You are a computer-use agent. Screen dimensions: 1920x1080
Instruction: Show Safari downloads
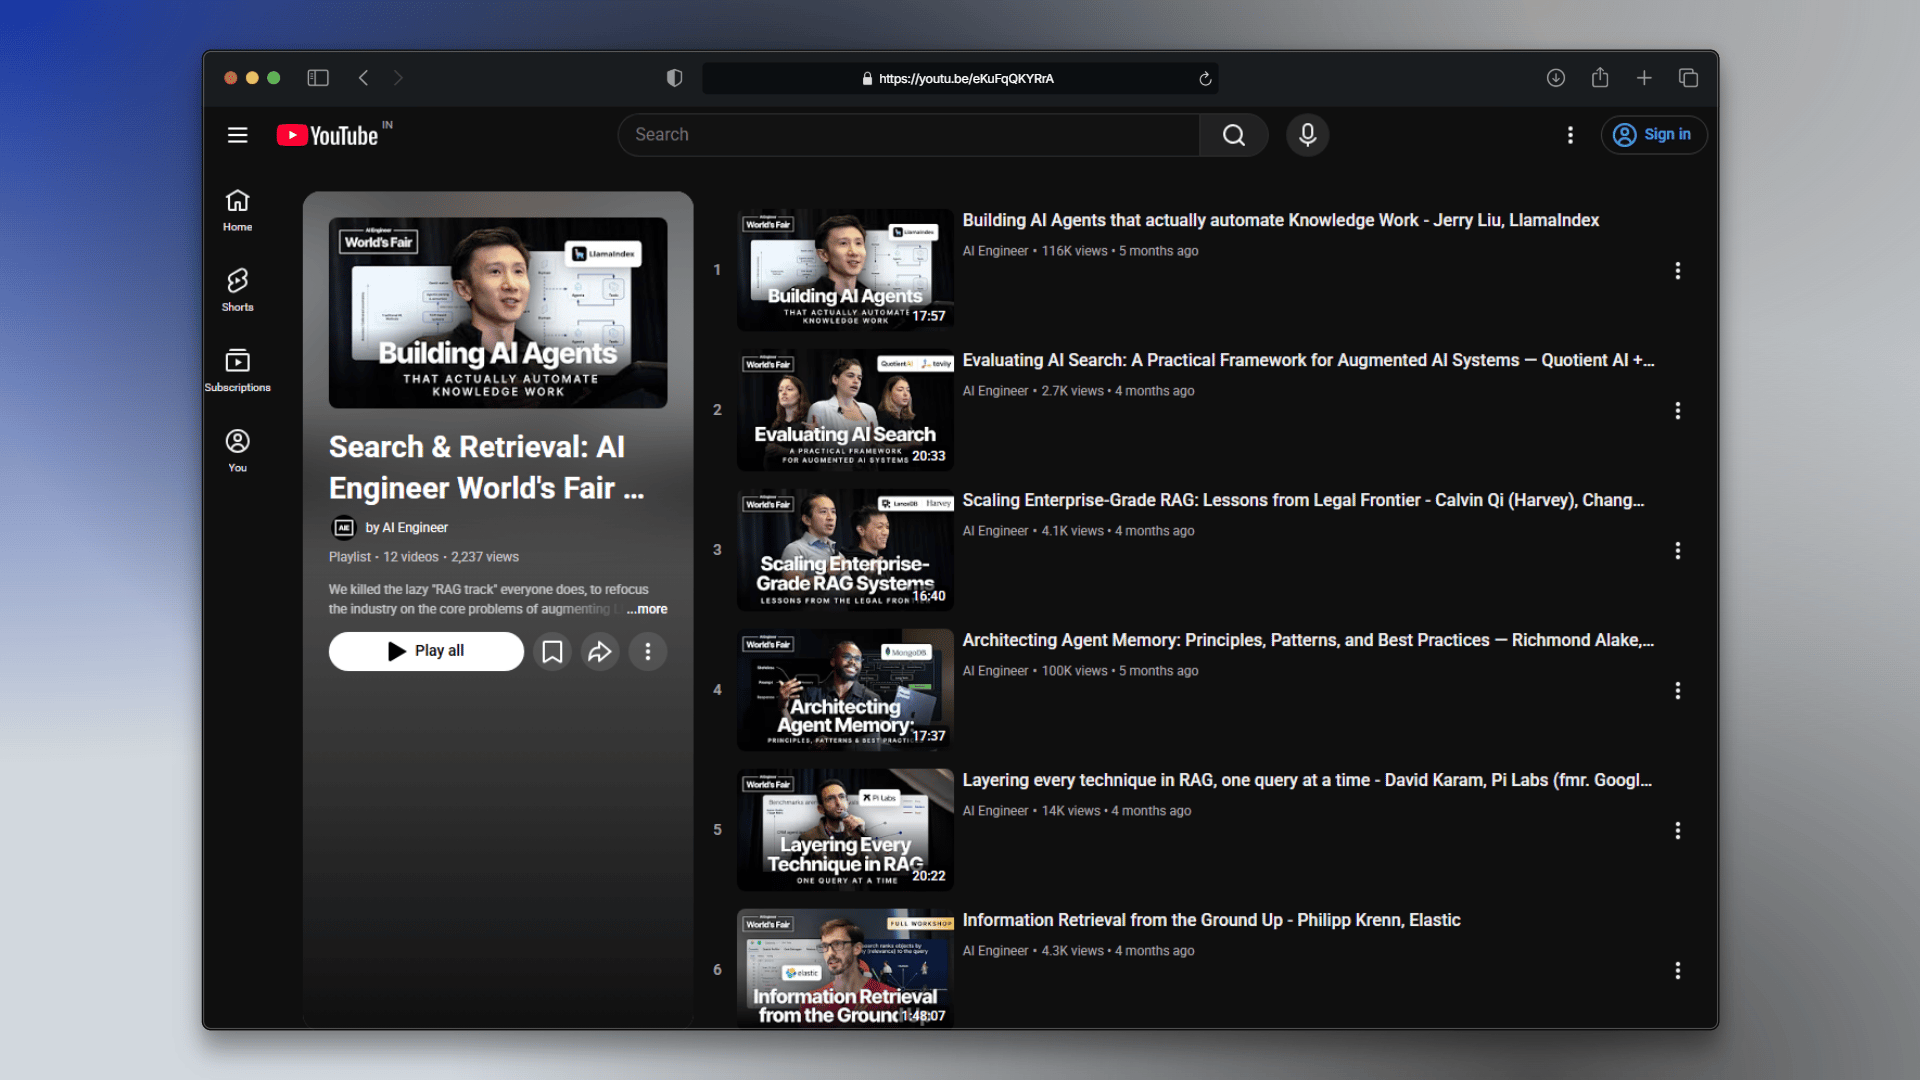click(1556, 78)
